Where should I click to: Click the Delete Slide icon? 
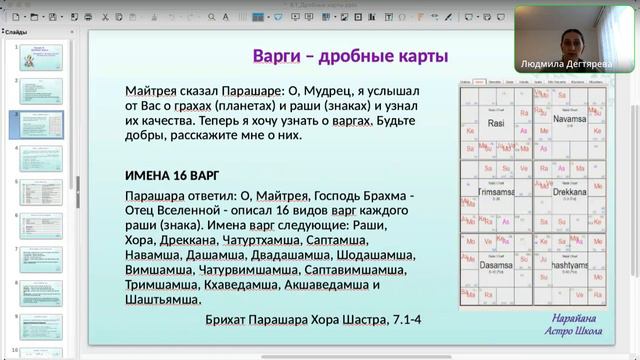501,17
